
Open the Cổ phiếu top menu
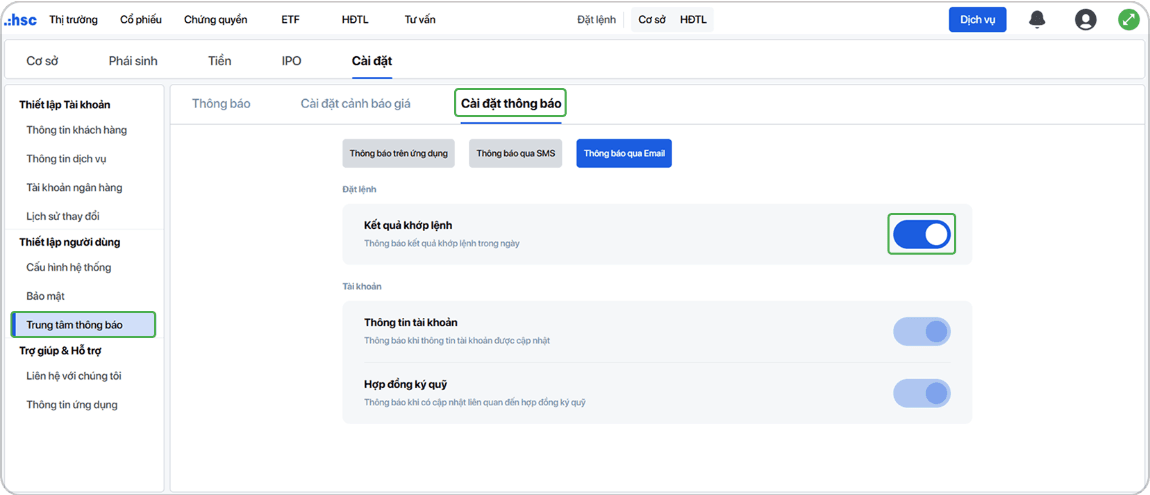tap(141, 20)
